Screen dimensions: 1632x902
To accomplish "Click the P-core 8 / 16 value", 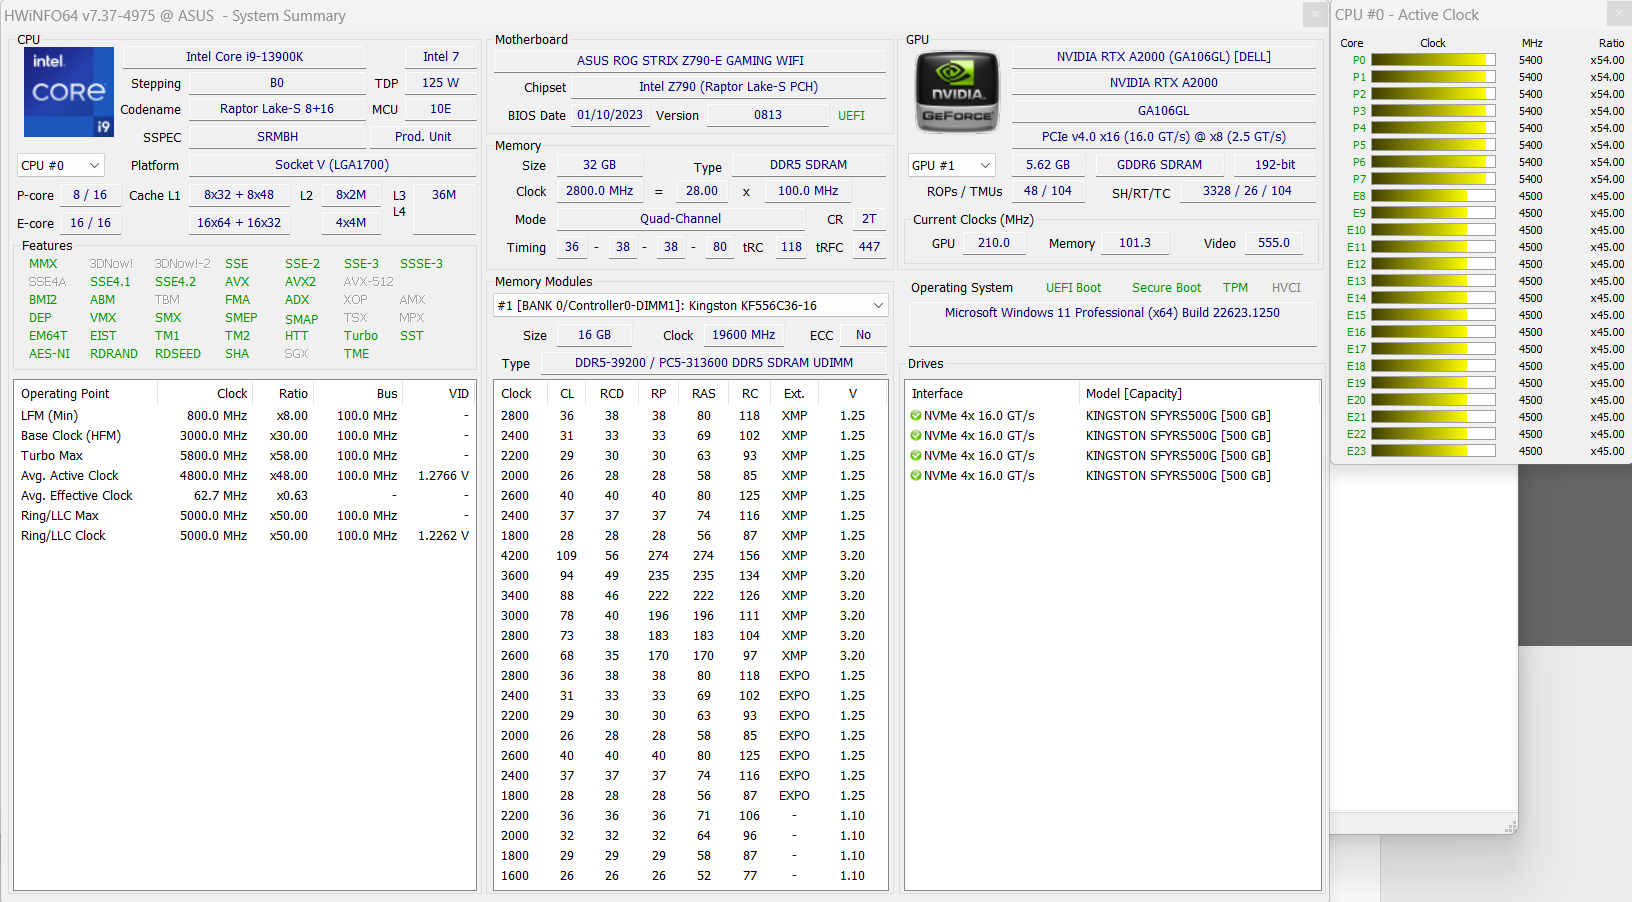I will tap(90, 195).
